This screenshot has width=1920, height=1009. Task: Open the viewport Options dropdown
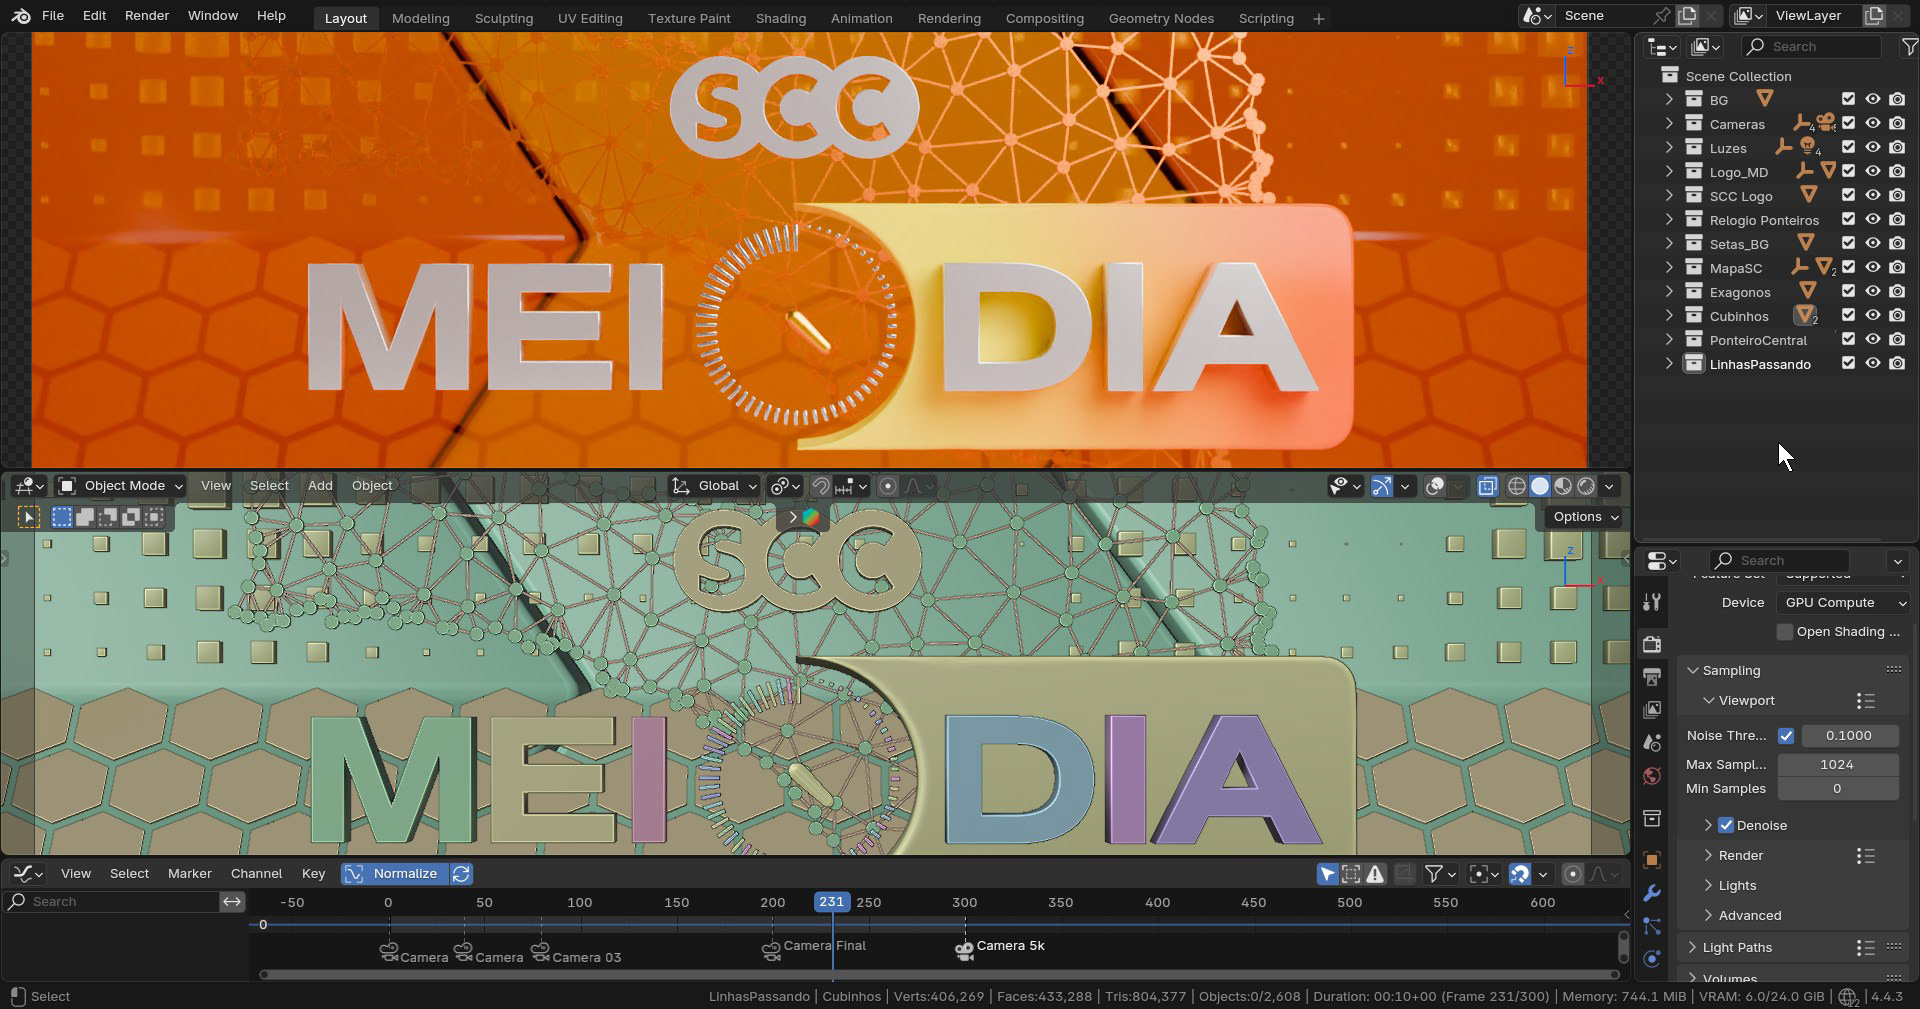(x=1586, y=517)
